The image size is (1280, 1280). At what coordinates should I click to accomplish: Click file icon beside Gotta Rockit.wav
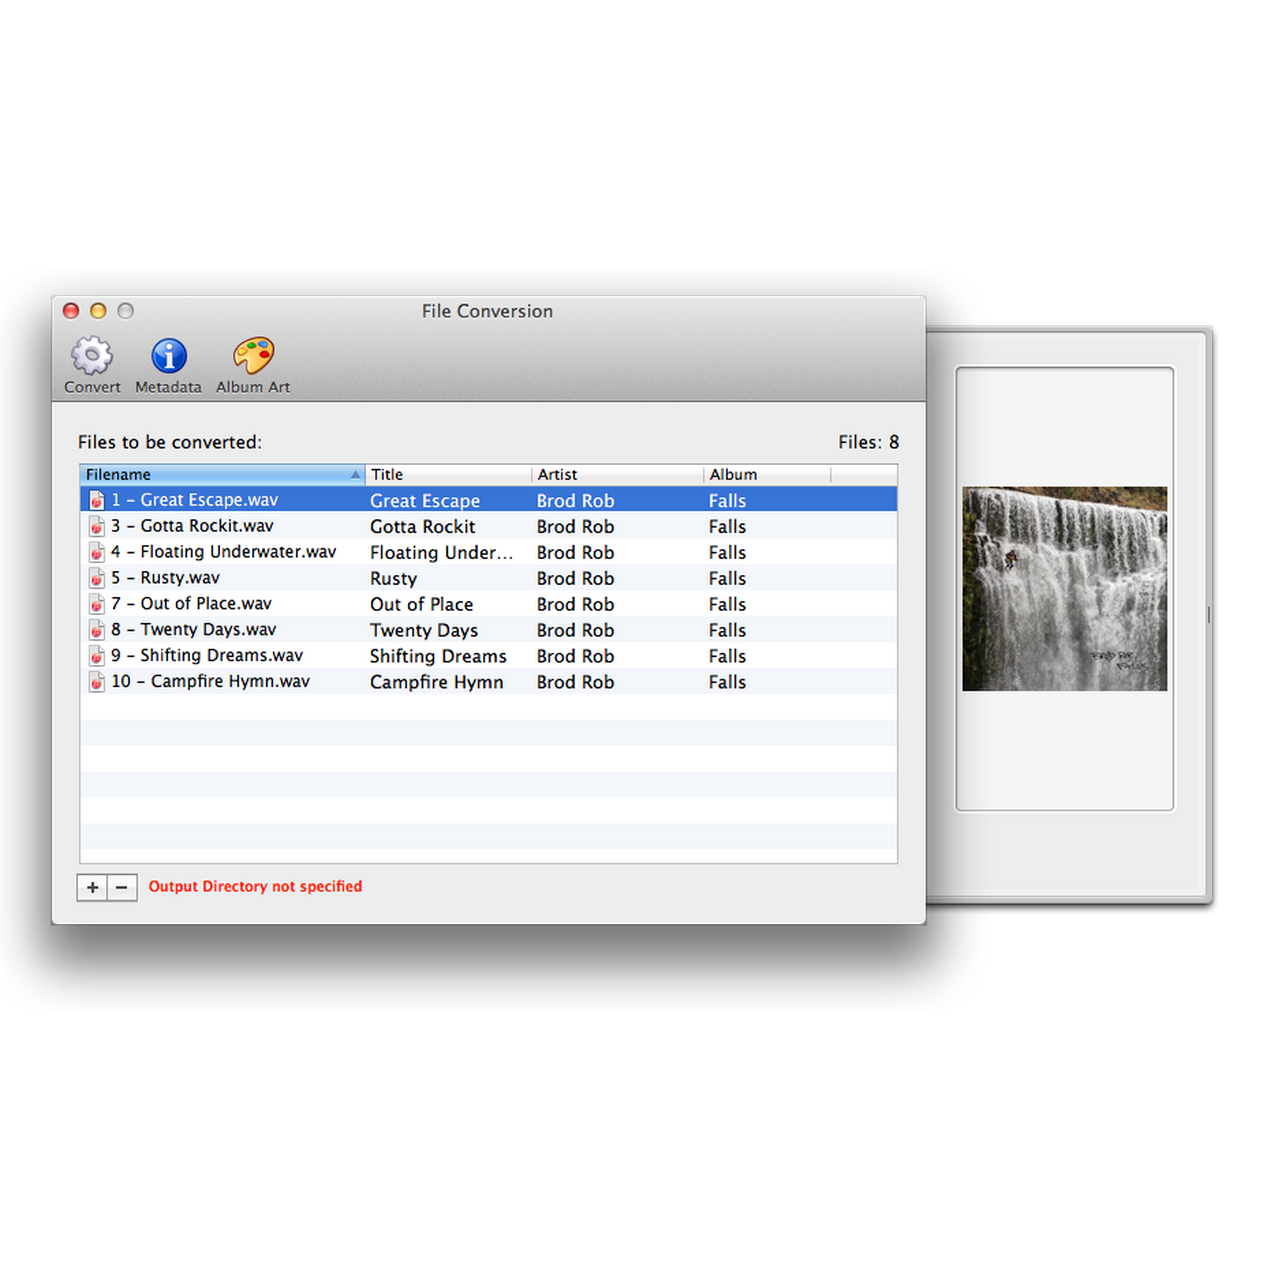click(x=97, y=526)
